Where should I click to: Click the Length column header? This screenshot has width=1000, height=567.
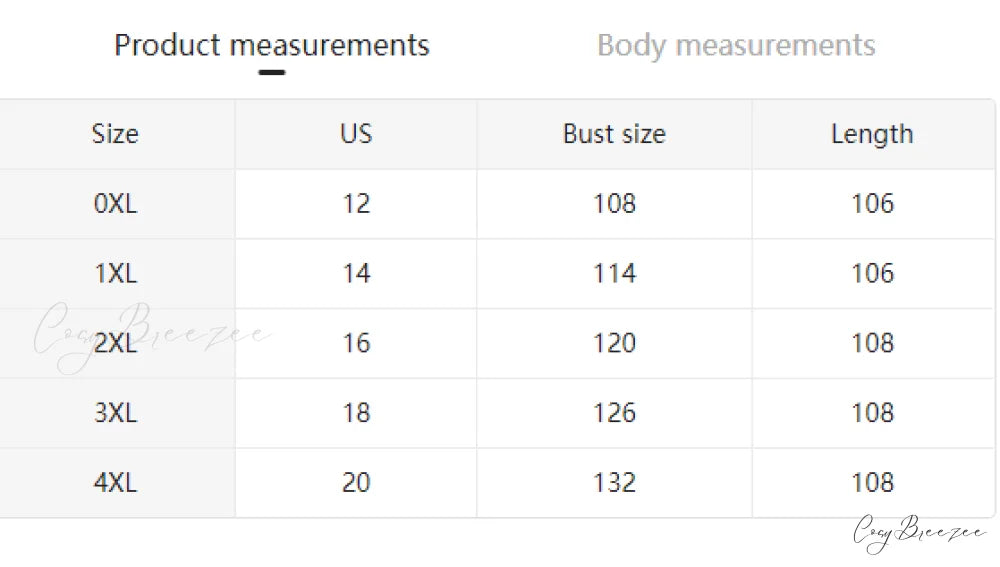pyautogui.click(x=872, y=134)
